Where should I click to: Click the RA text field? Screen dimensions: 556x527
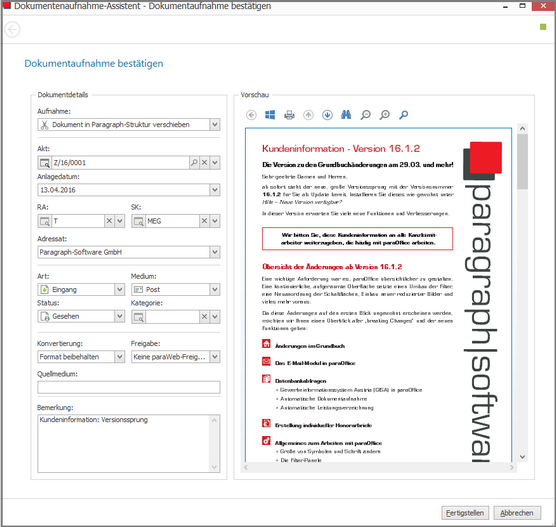coord(78,221)
